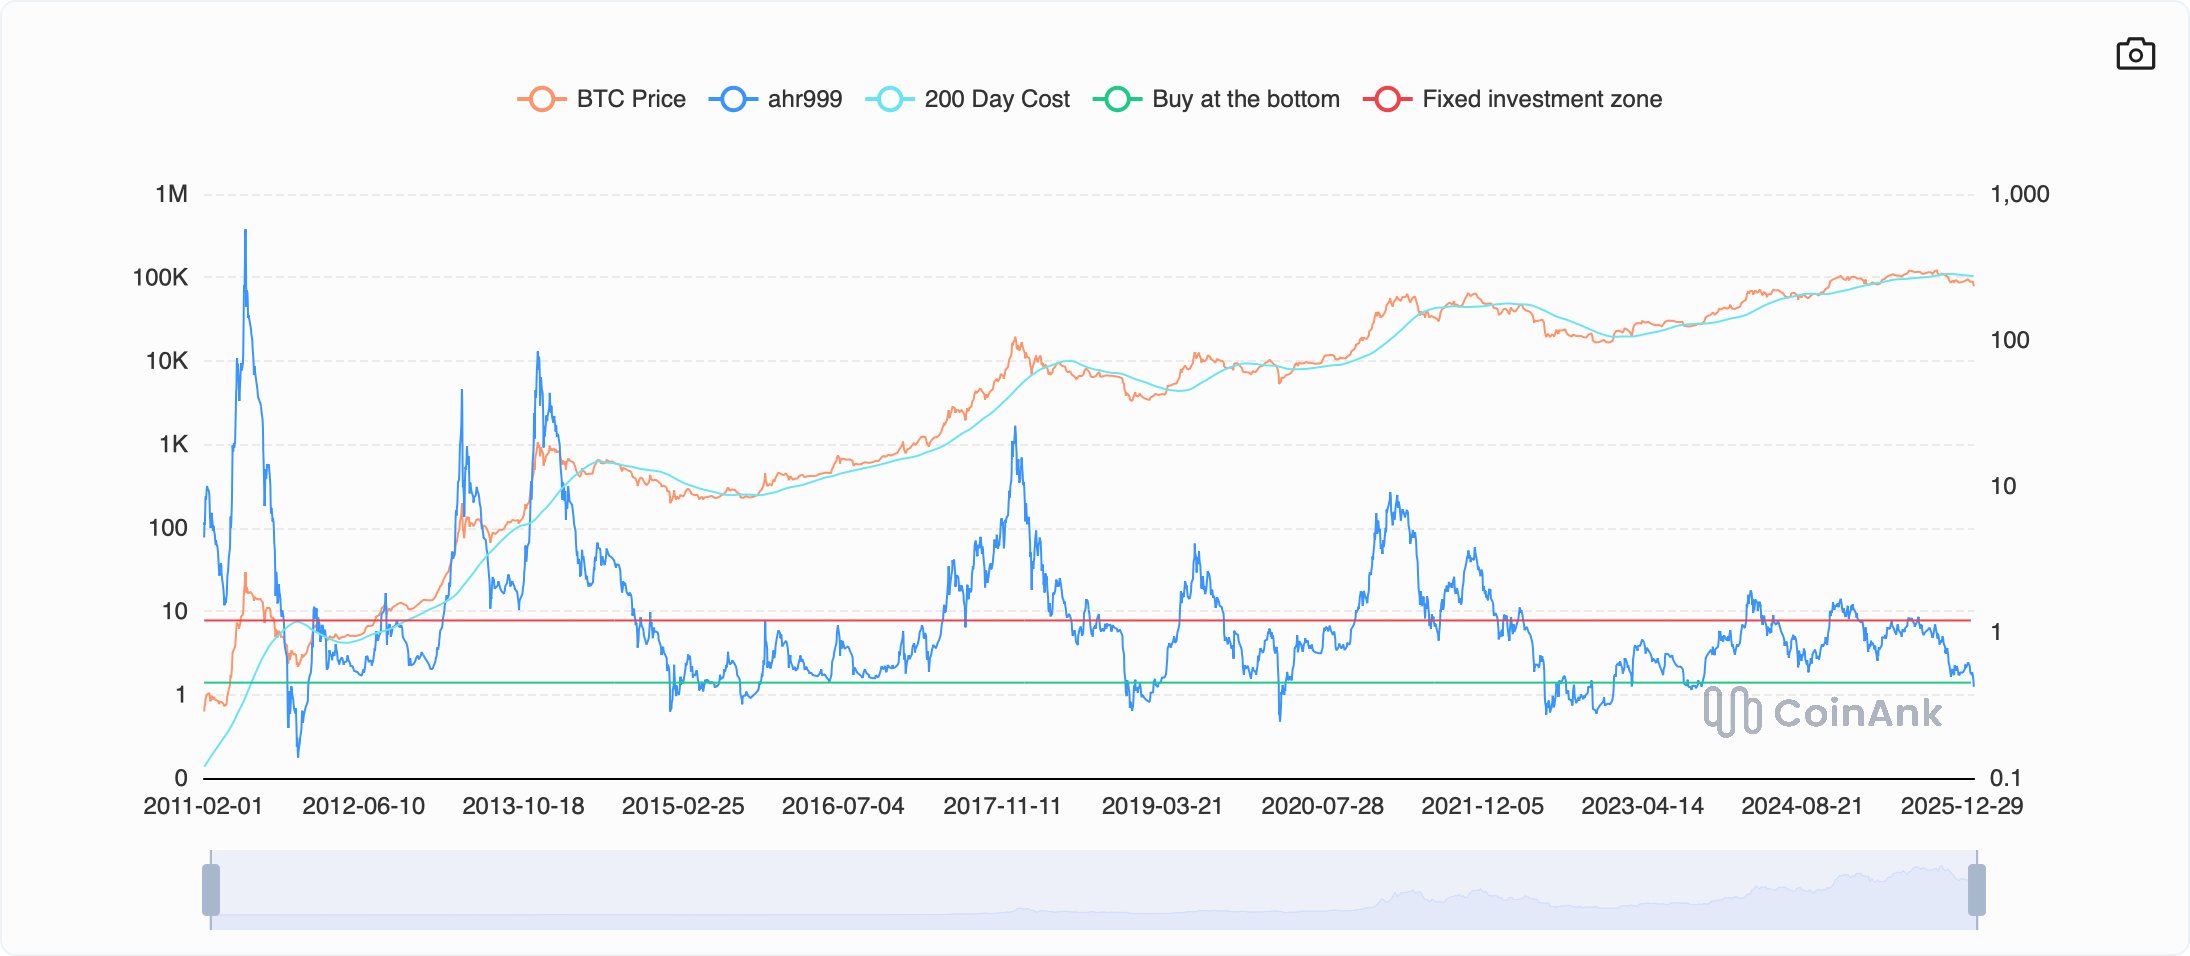Toggle the 200 Day Cost legend item
The height and width of the screenshot is (956, 2190).
click(967, 99)
